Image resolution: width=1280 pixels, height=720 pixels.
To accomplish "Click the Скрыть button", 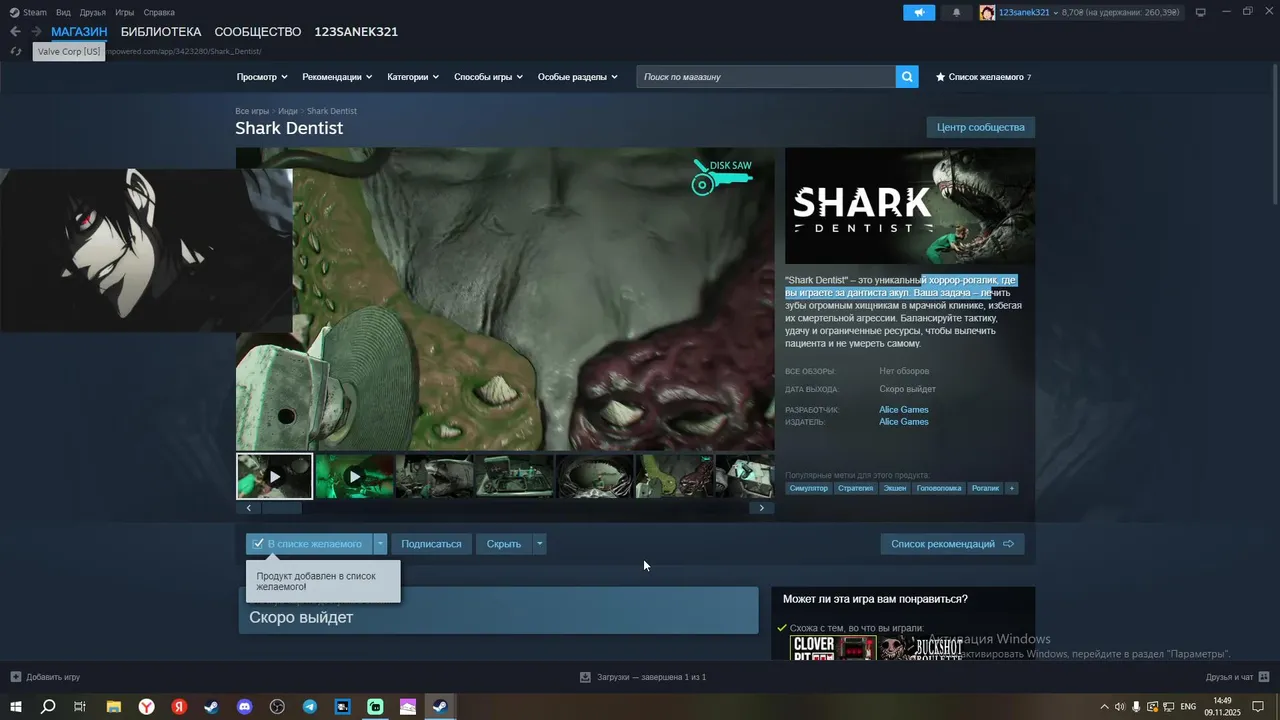I will pyautogui.click(x=504, y=544).
